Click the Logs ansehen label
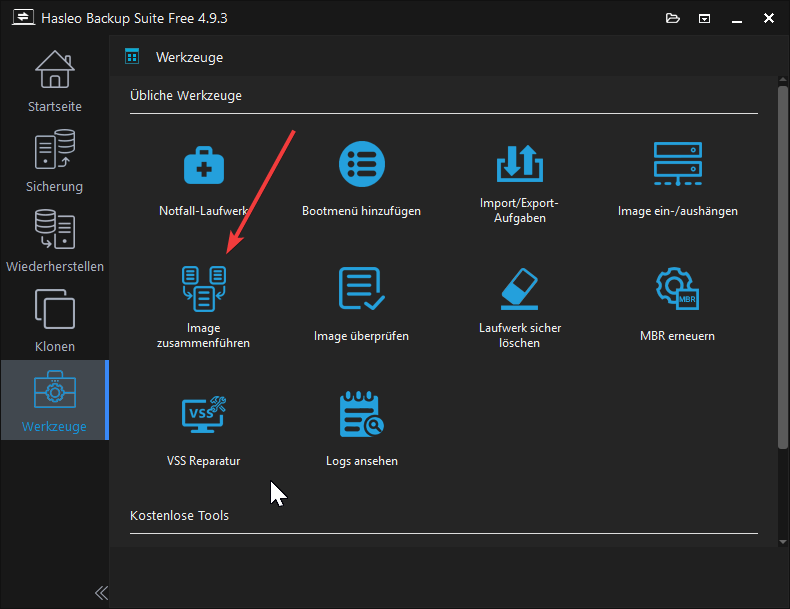Viewport: 790px width, 609px height. 362,460
